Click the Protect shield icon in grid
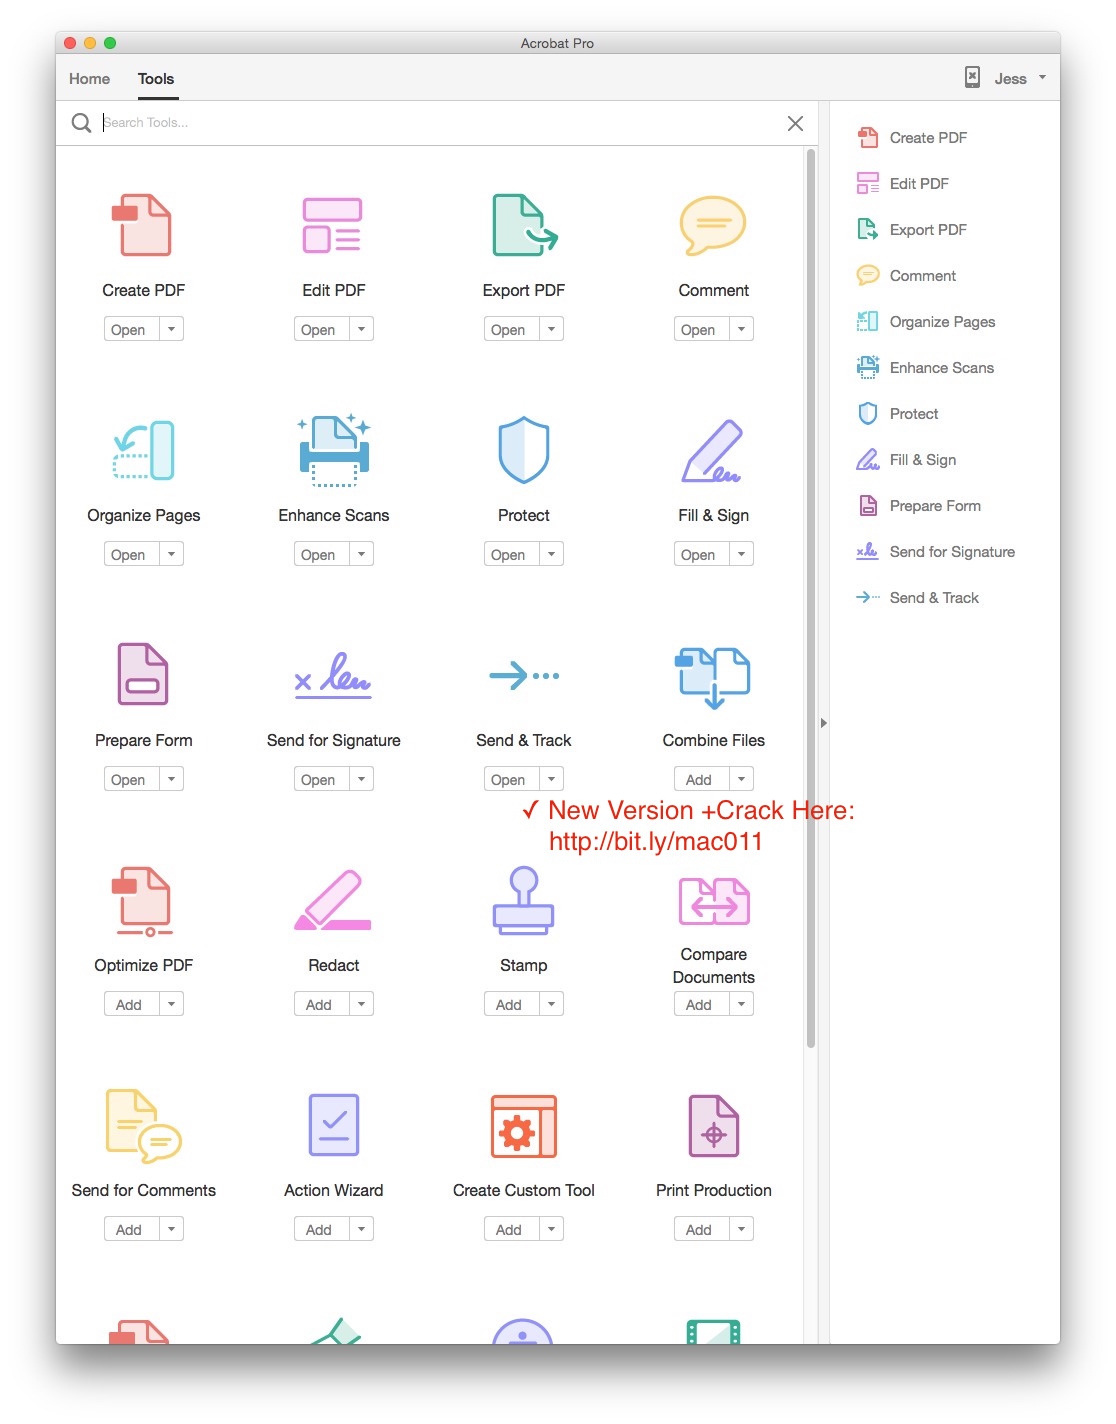The width and height of the screenshot is (1116, 1424). [524, 450]
